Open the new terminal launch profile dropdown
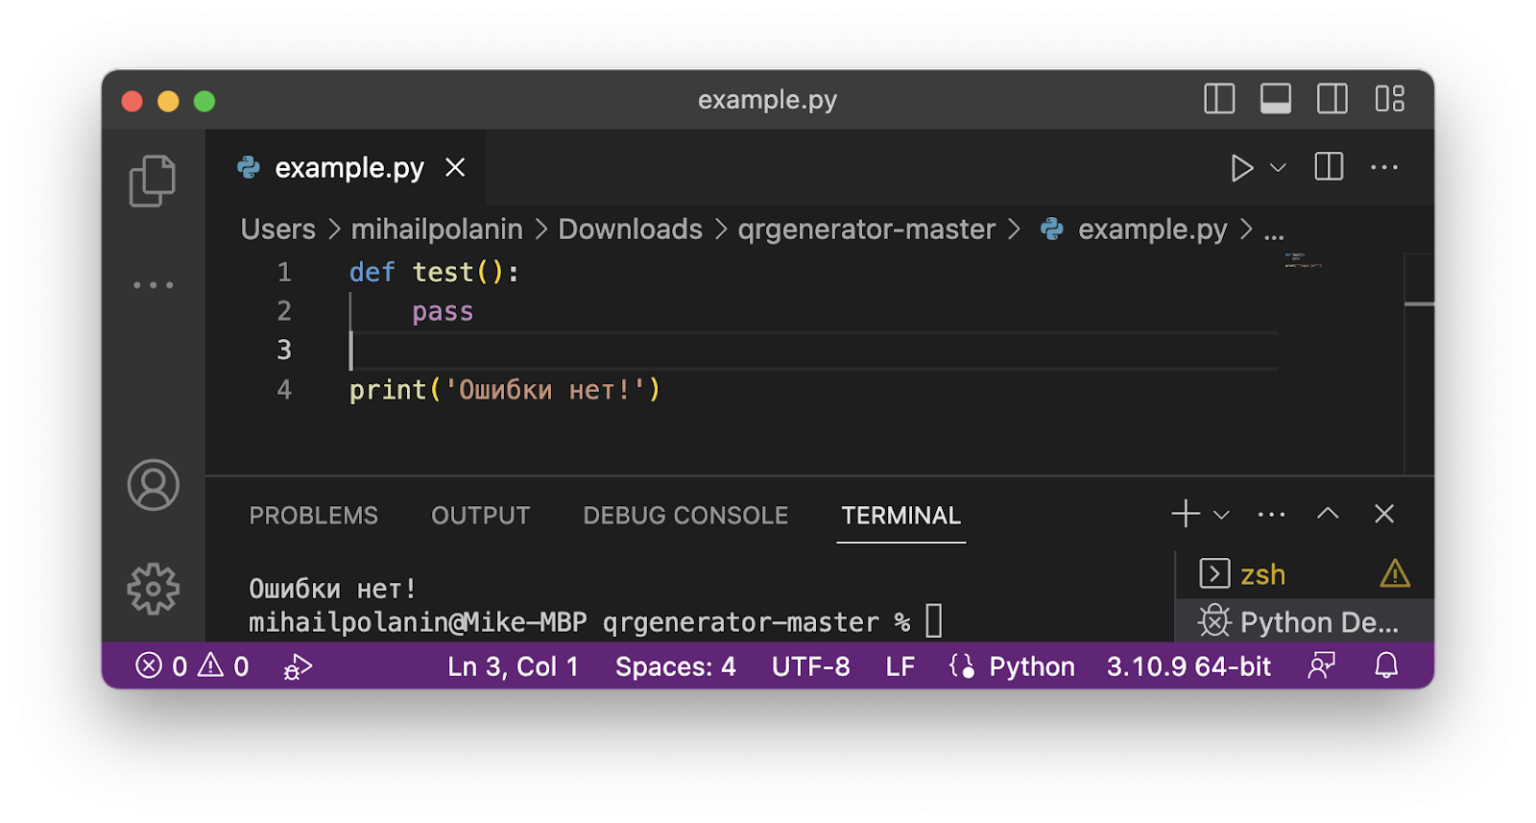Image resolution: width=1536 pixels, height=823 pixels. tap(1222, 515)
